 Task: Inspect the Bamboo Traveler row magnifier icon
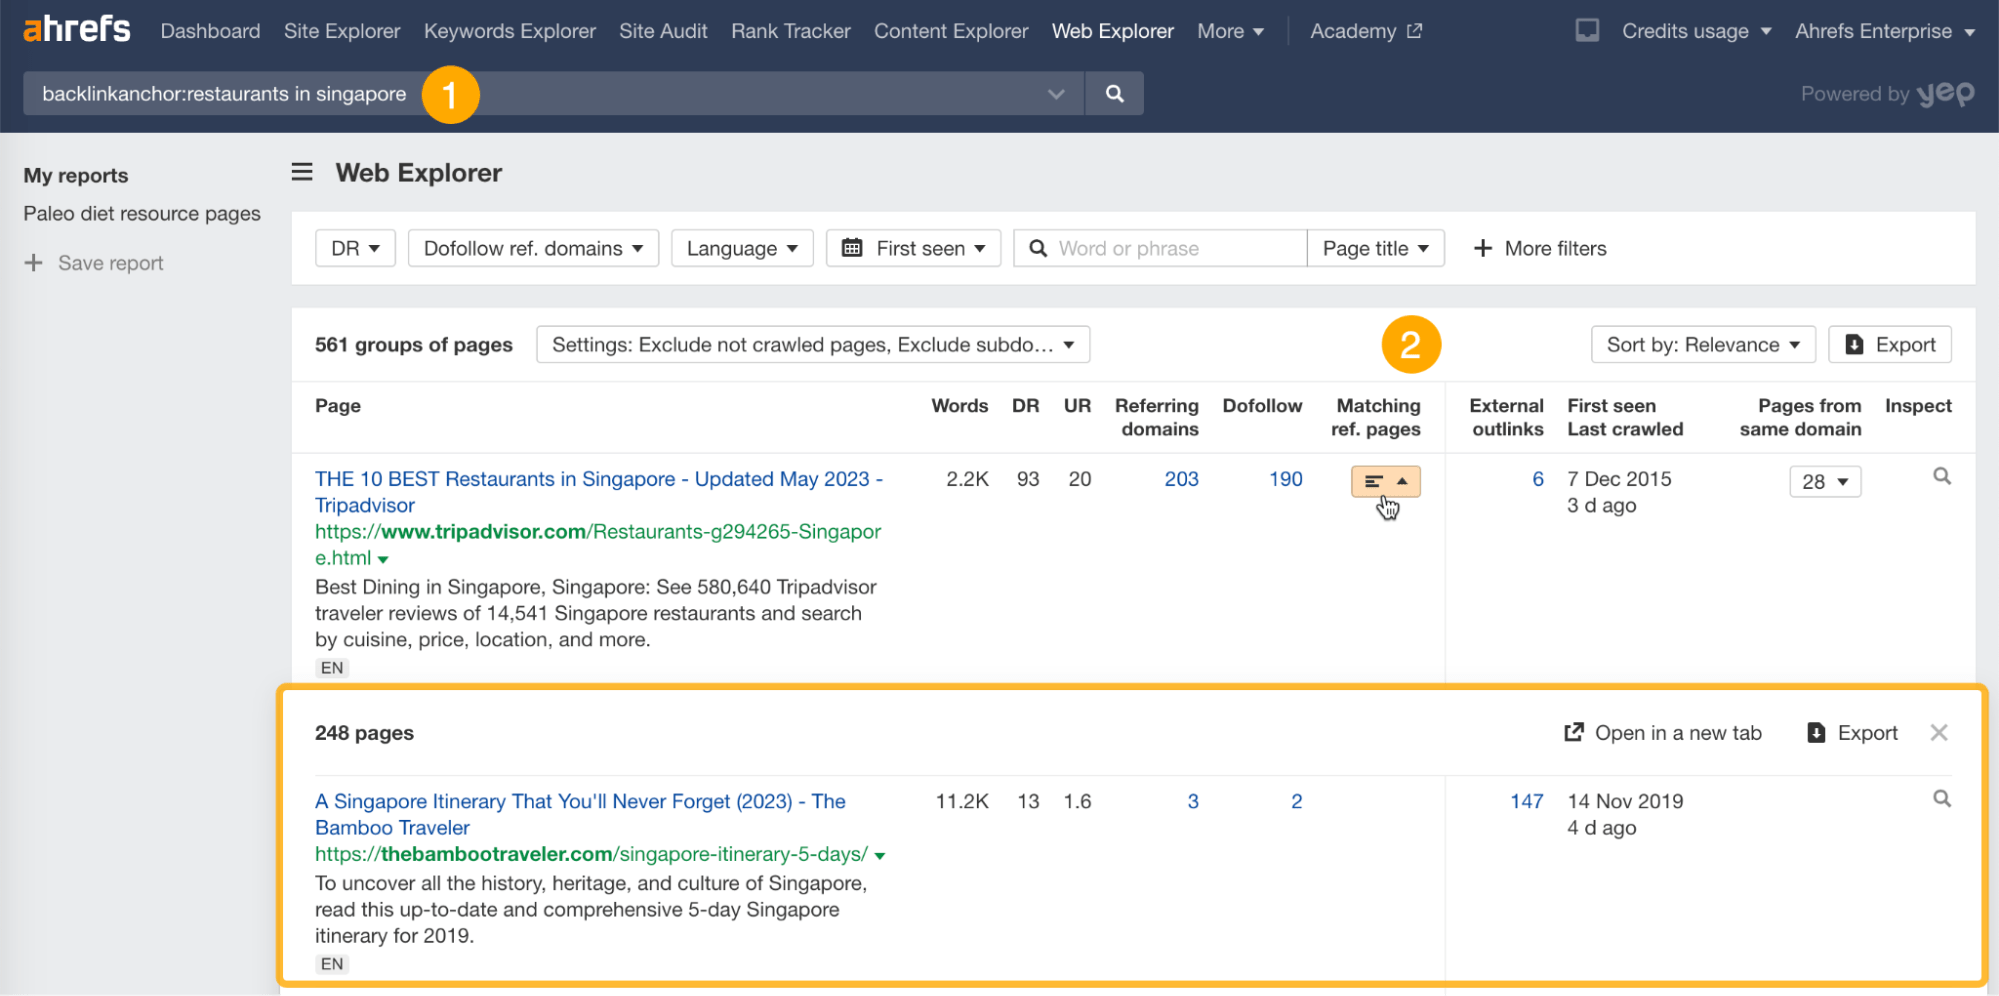(x=1941, y=798)
